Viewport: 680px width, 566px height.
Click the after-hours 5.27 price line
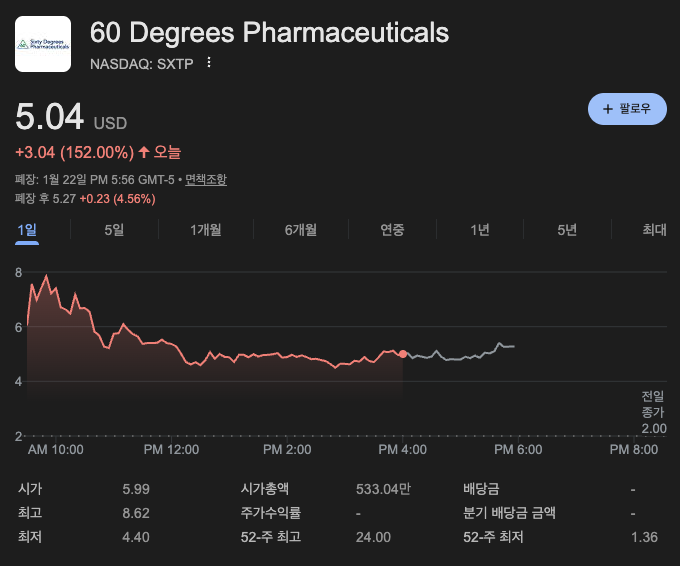85,199
